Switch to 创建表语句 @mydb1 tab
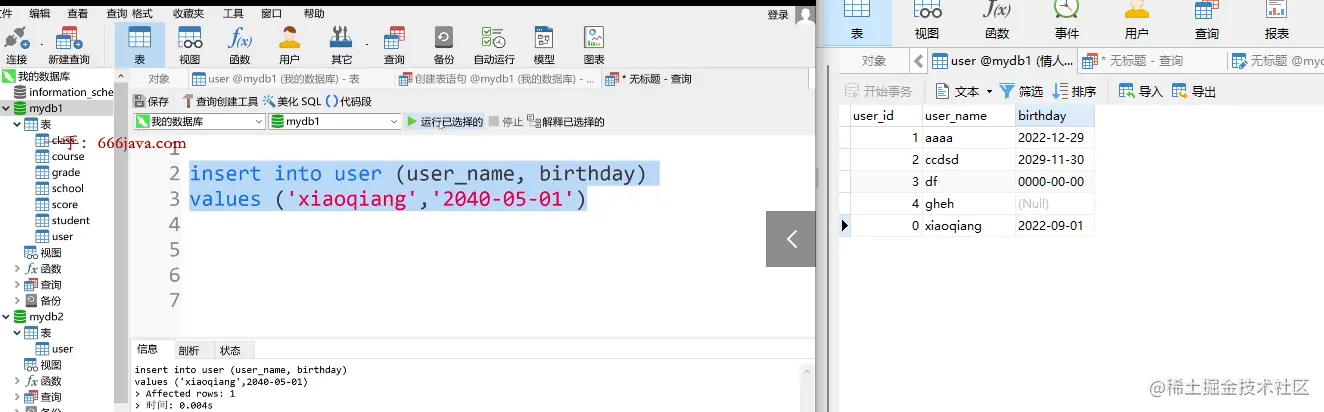This screenshot has width=1324, height=412. (x=496, y=79)
